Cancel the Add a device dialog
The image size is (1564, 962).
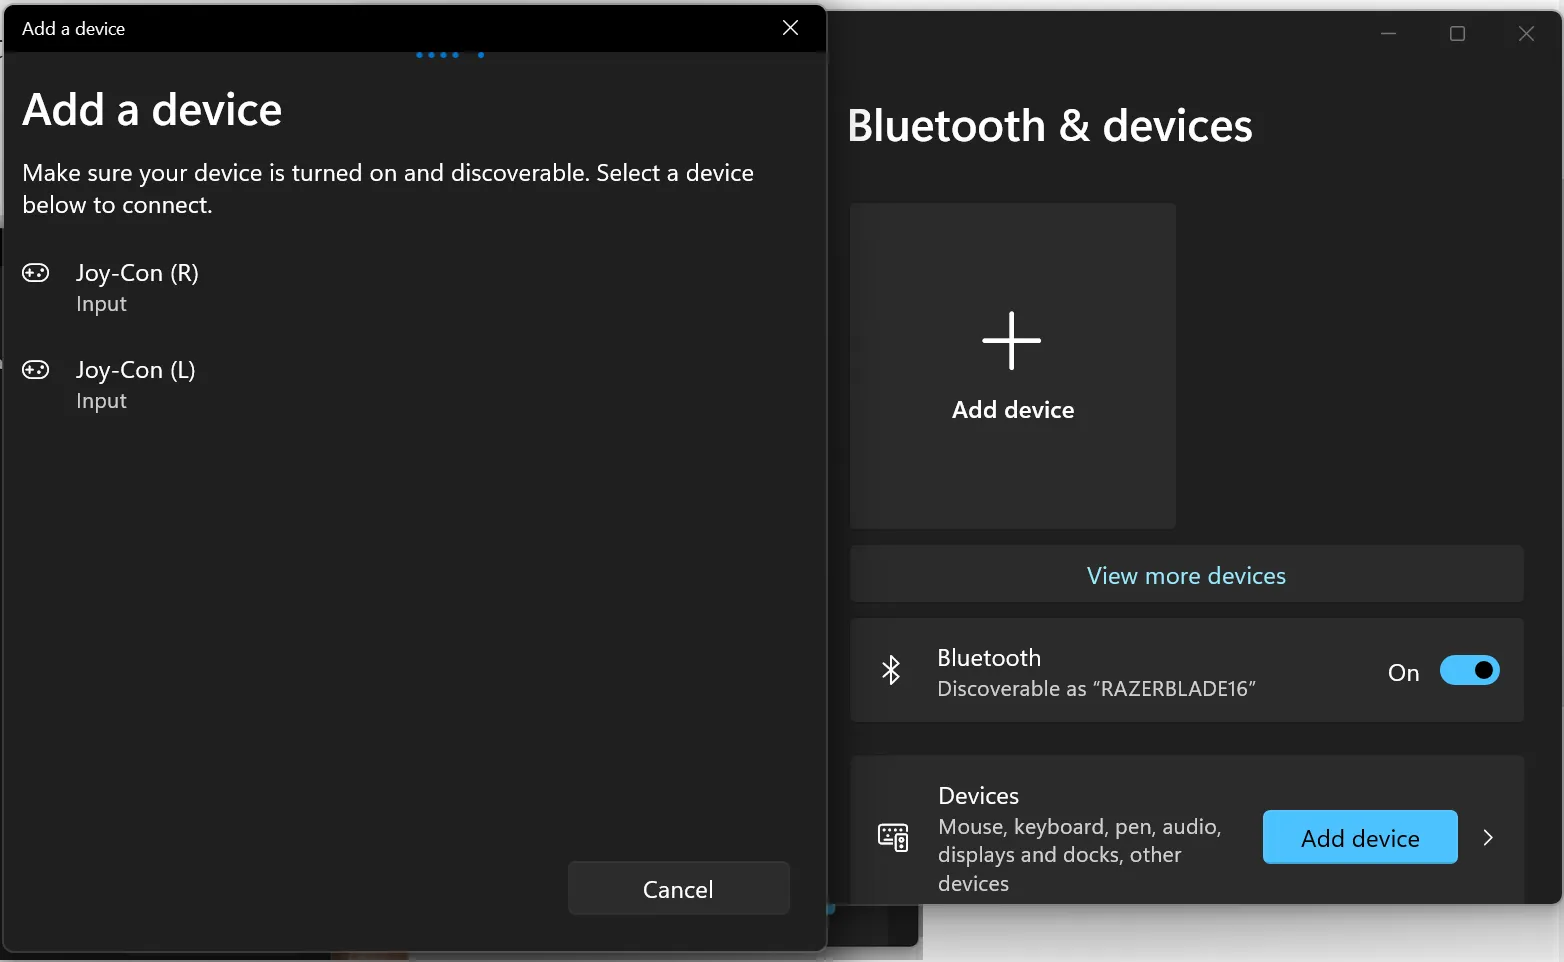pos(678,889)
